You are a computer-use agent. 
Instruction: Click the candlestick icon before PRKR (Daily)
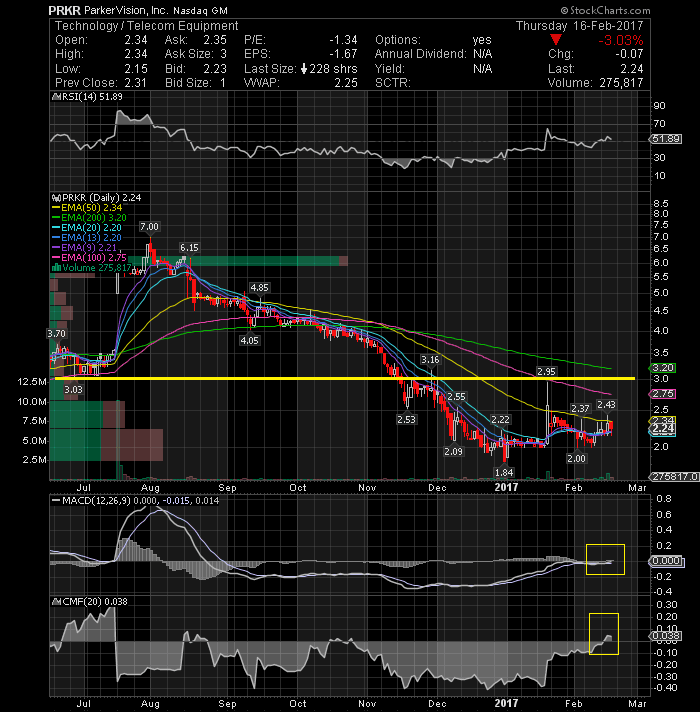pyautogui.click(x=56, y=198)
